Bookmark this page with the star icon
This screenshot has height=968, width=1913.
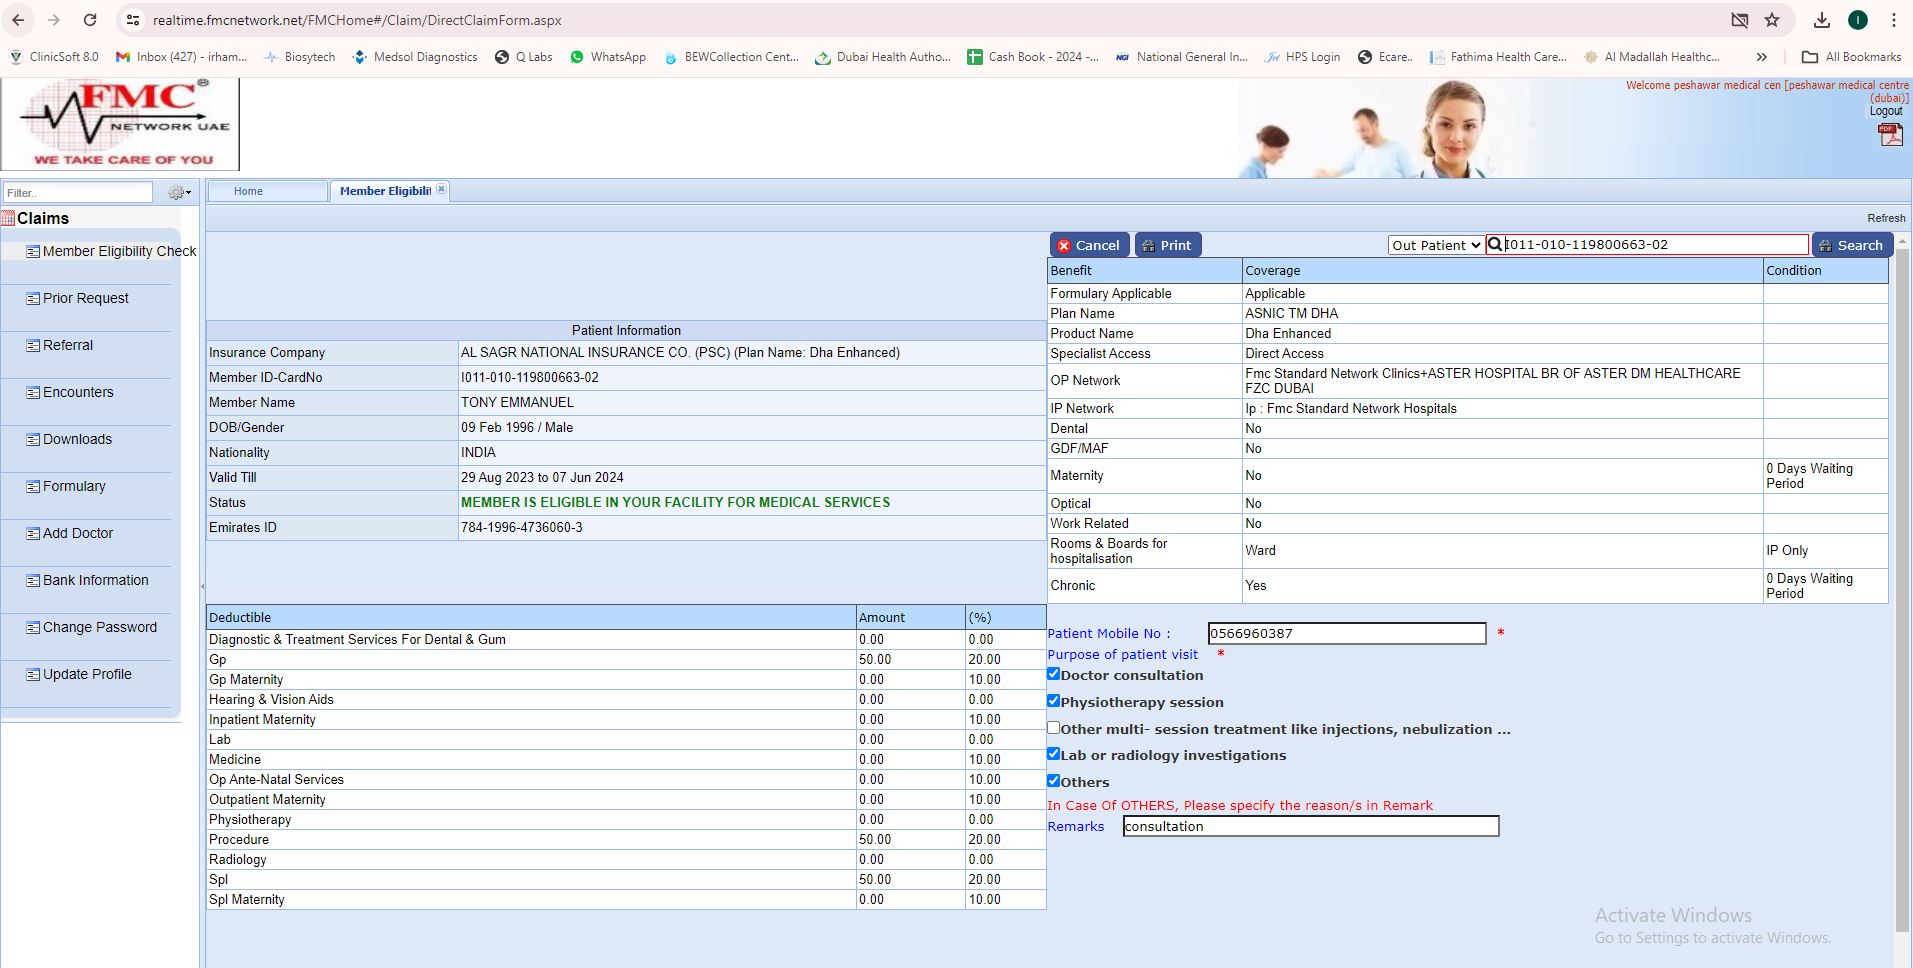click(1772, 20)
